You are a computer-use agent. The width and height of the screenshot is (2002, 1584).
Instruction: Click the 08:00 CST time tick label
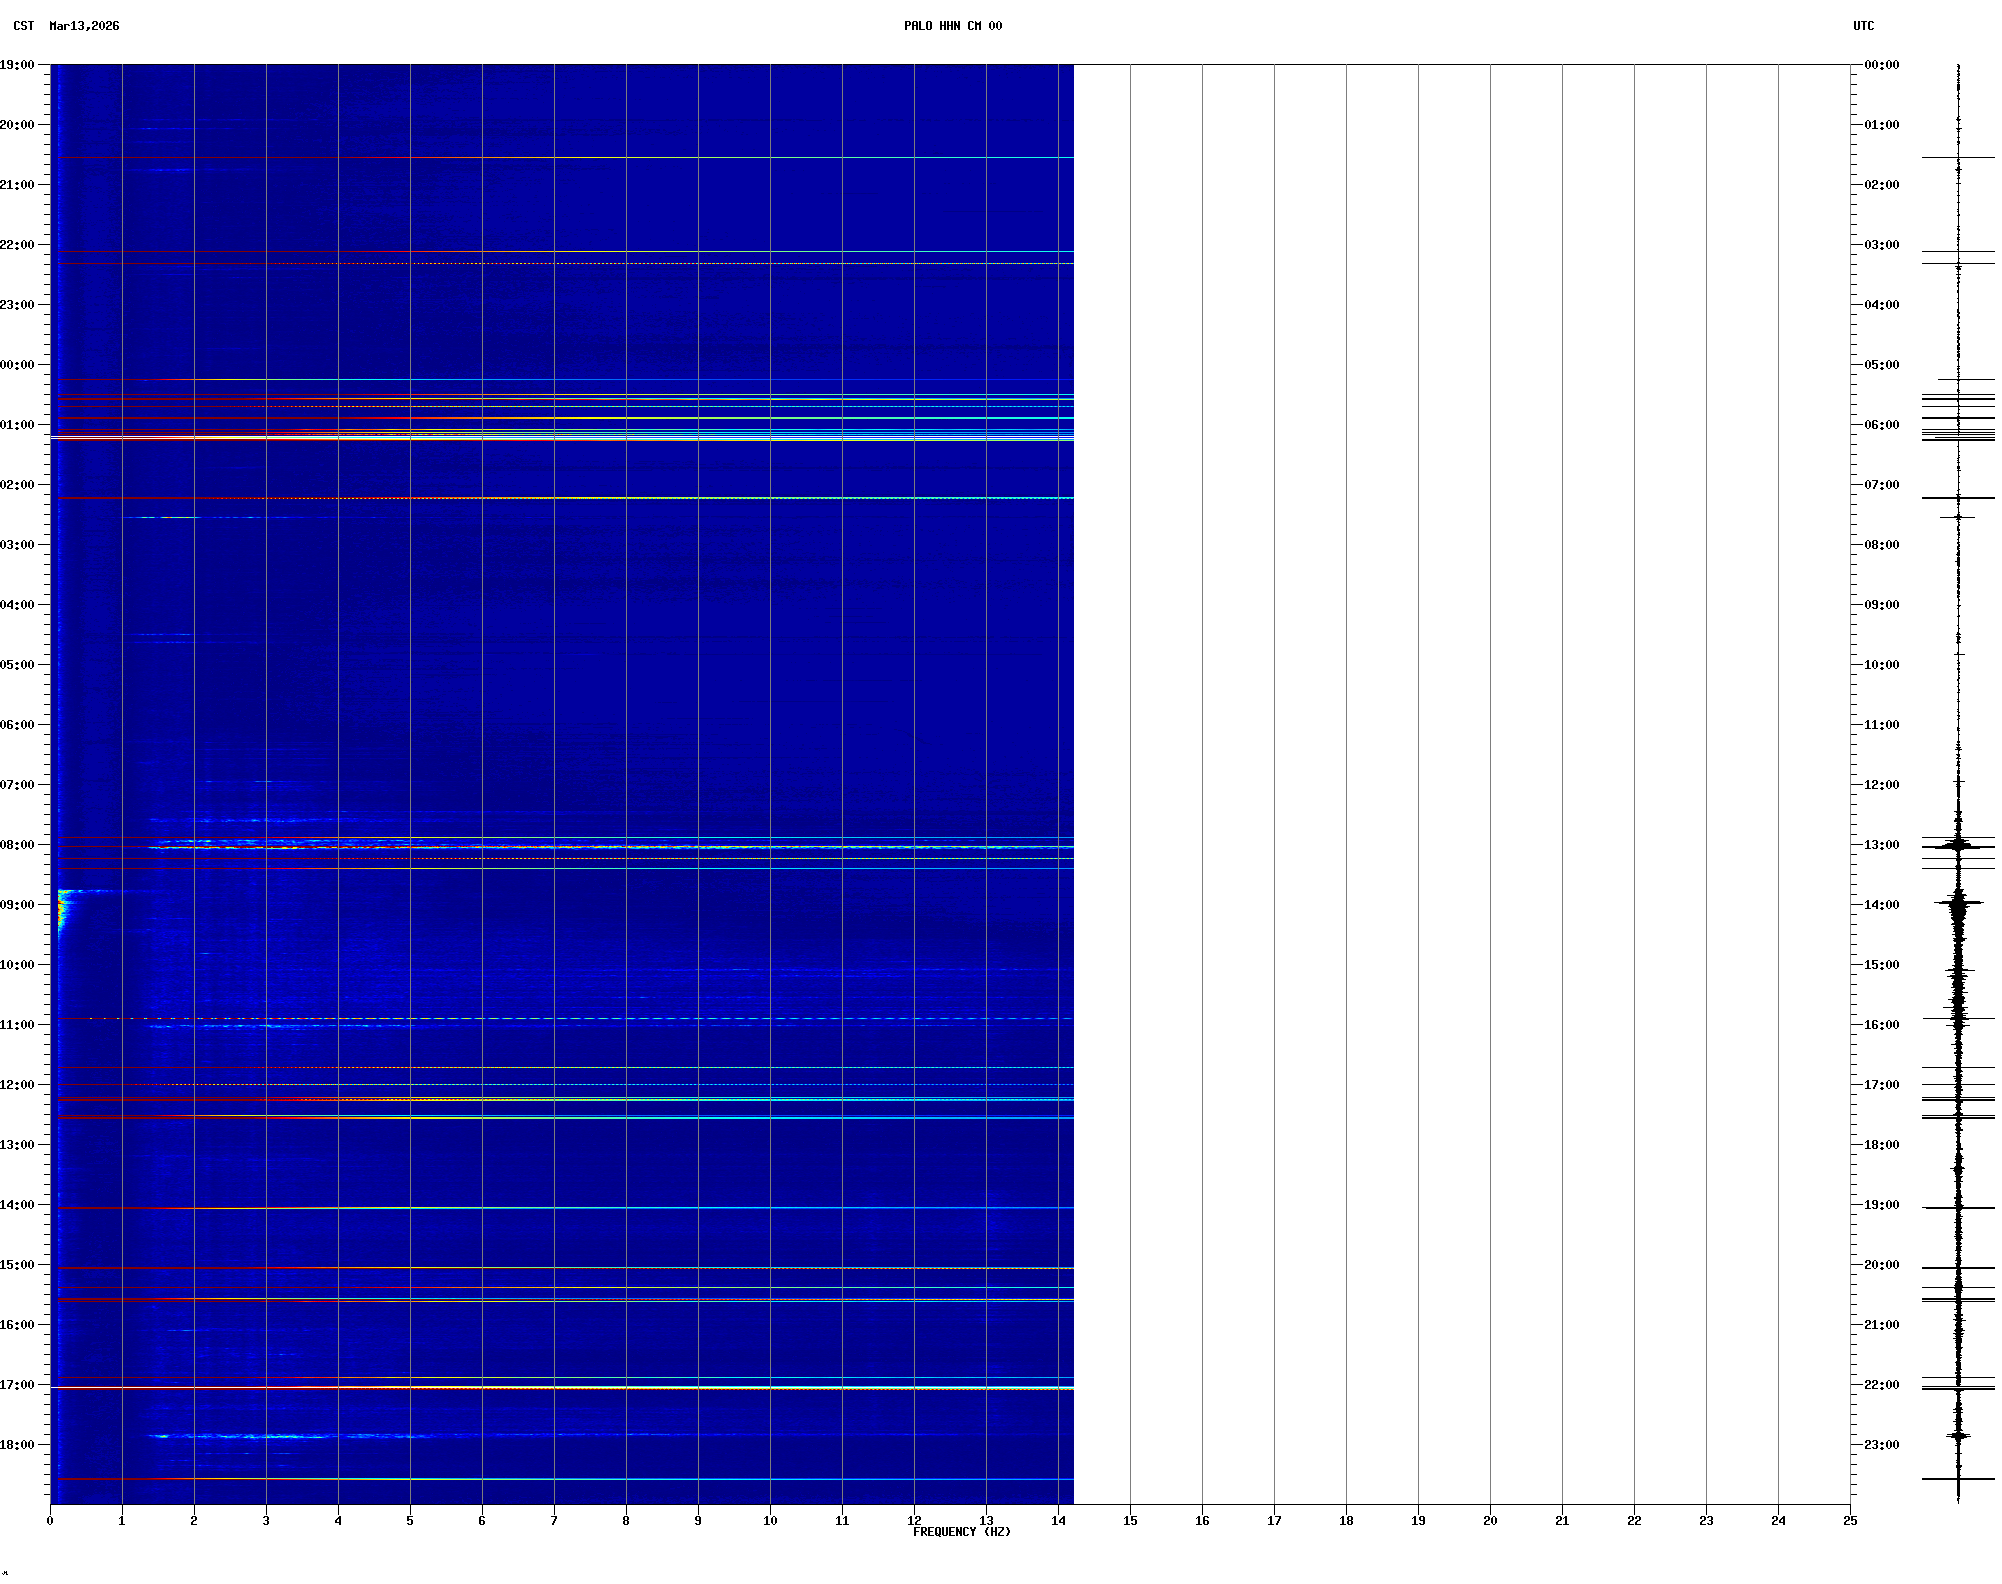pyautogui.click(x=17, y=845)
